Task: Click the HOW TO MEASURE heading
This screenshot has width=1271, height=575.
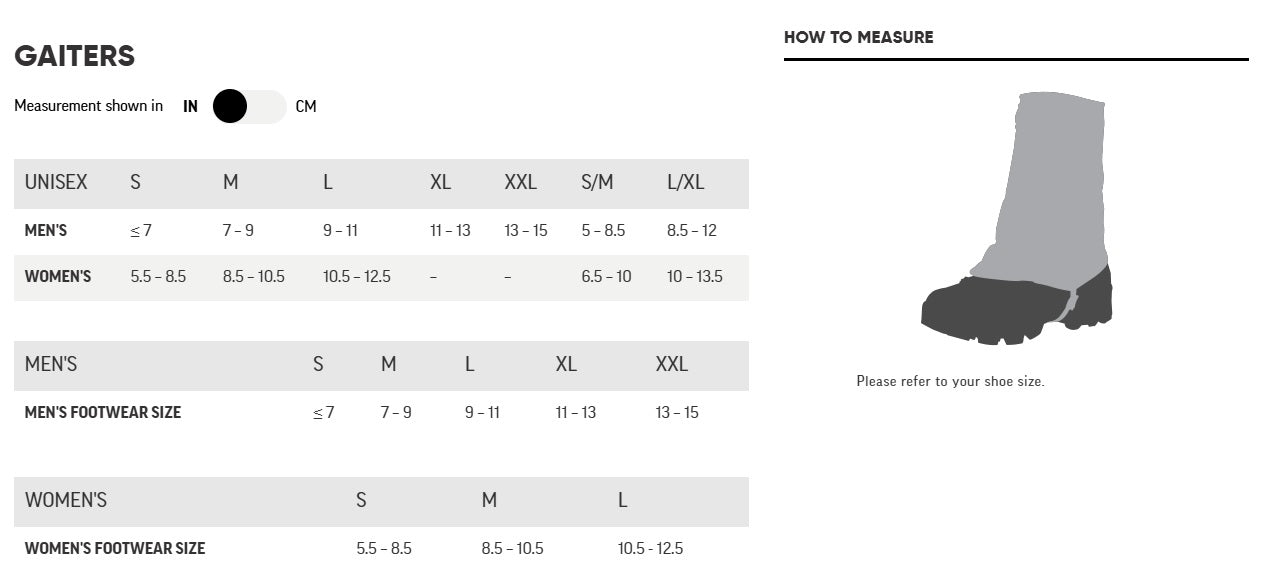Action: tap(858, 37)
